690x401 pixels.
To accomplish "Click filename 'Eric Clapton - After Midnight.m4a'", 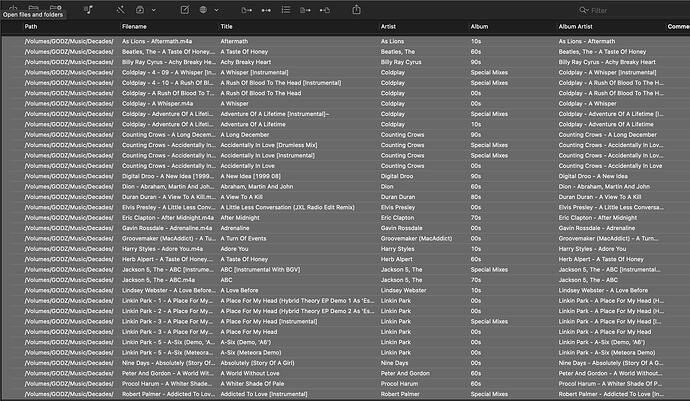I will (x=168, y=217).
